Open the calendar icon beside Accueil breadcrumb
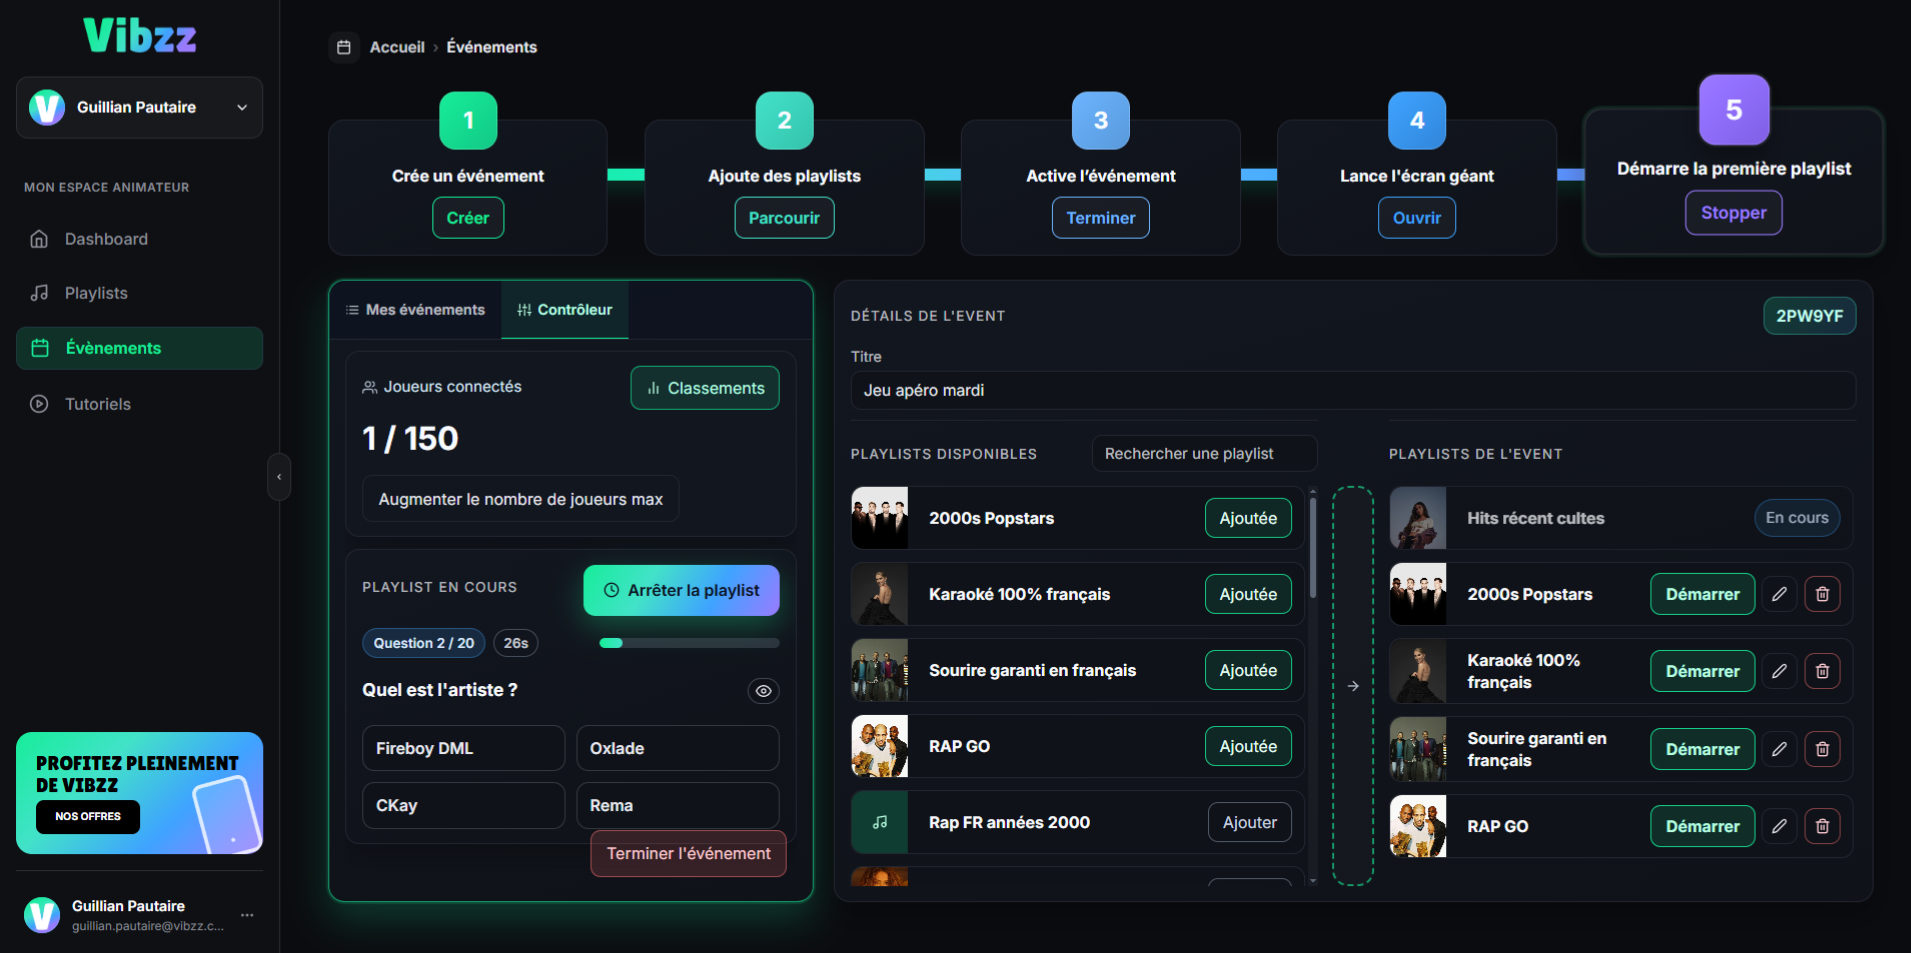This screenshot has width=1911, height=953. pyautogui.click(x=344, y=47)
